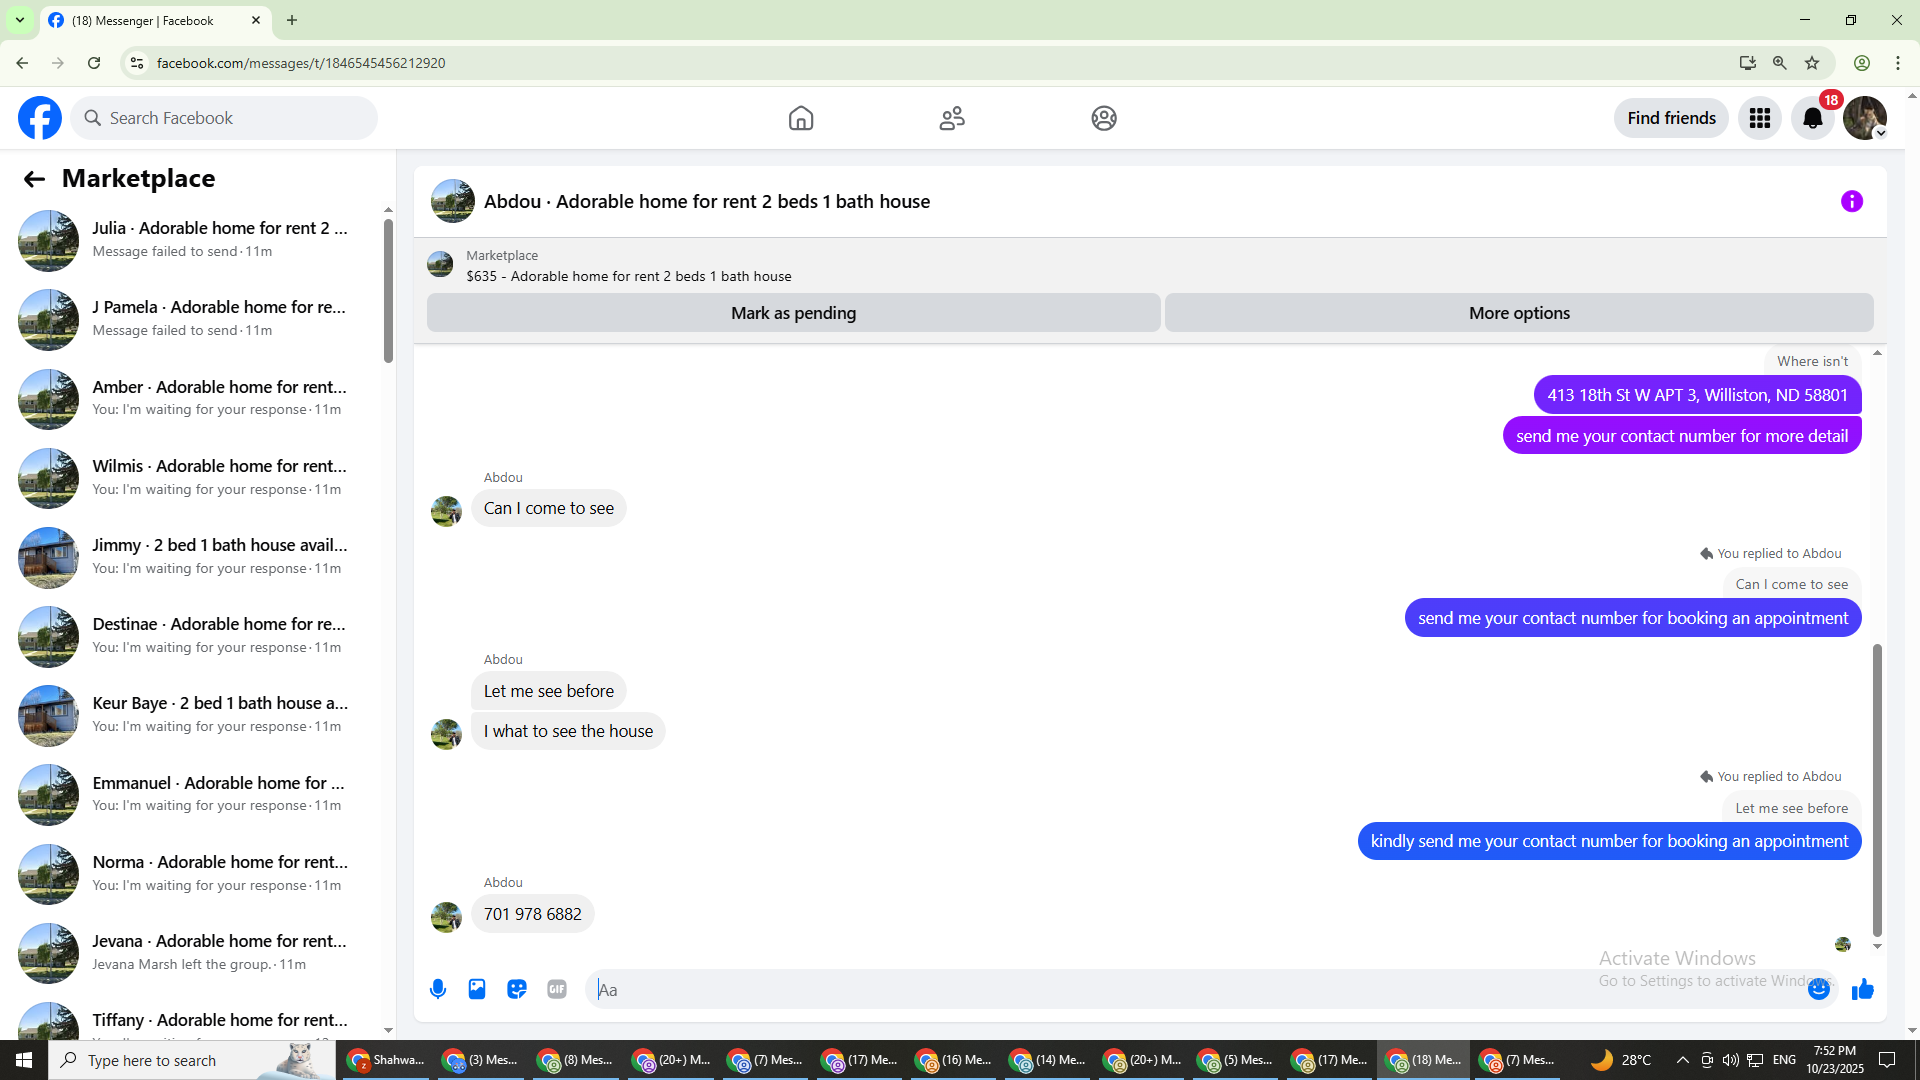This screenshot has height=1080, width=1920.
Task: Expand More options for the listing
Action: point(1518,313)
